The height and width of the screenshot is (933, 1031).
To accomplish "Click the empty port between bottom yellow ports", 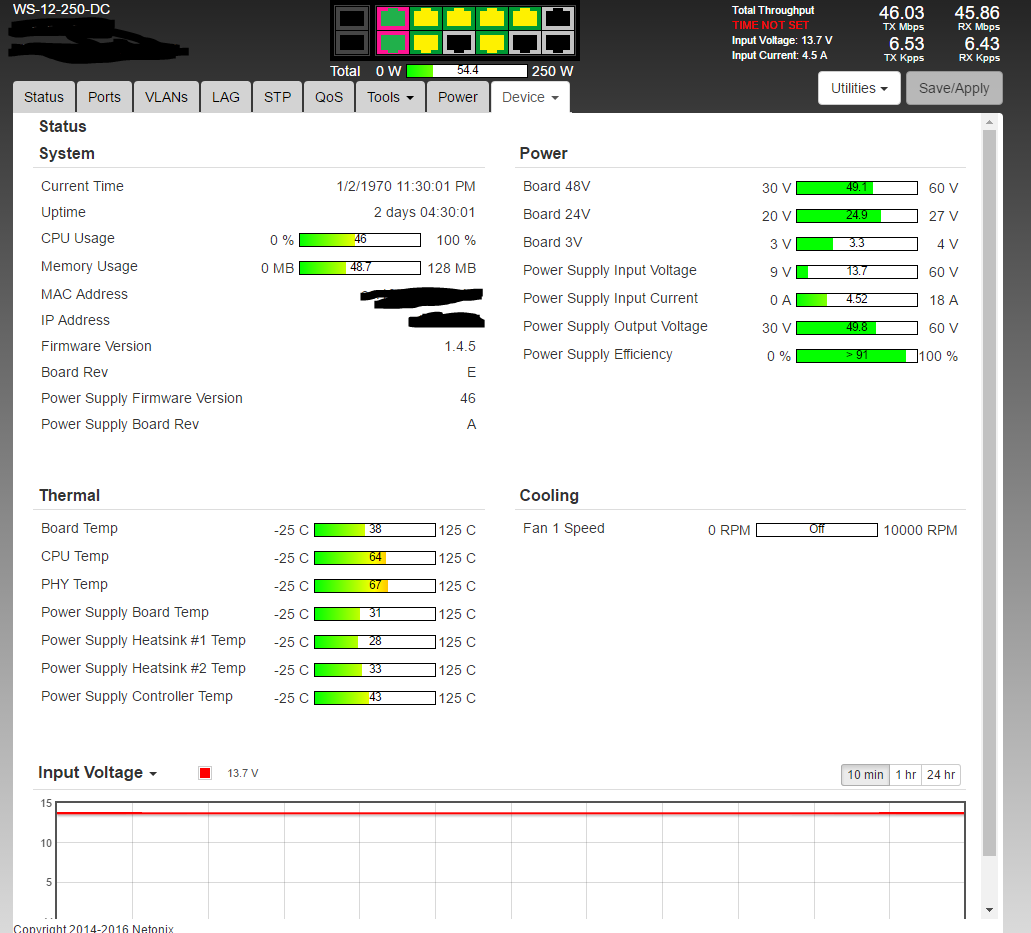I will 459,42.
